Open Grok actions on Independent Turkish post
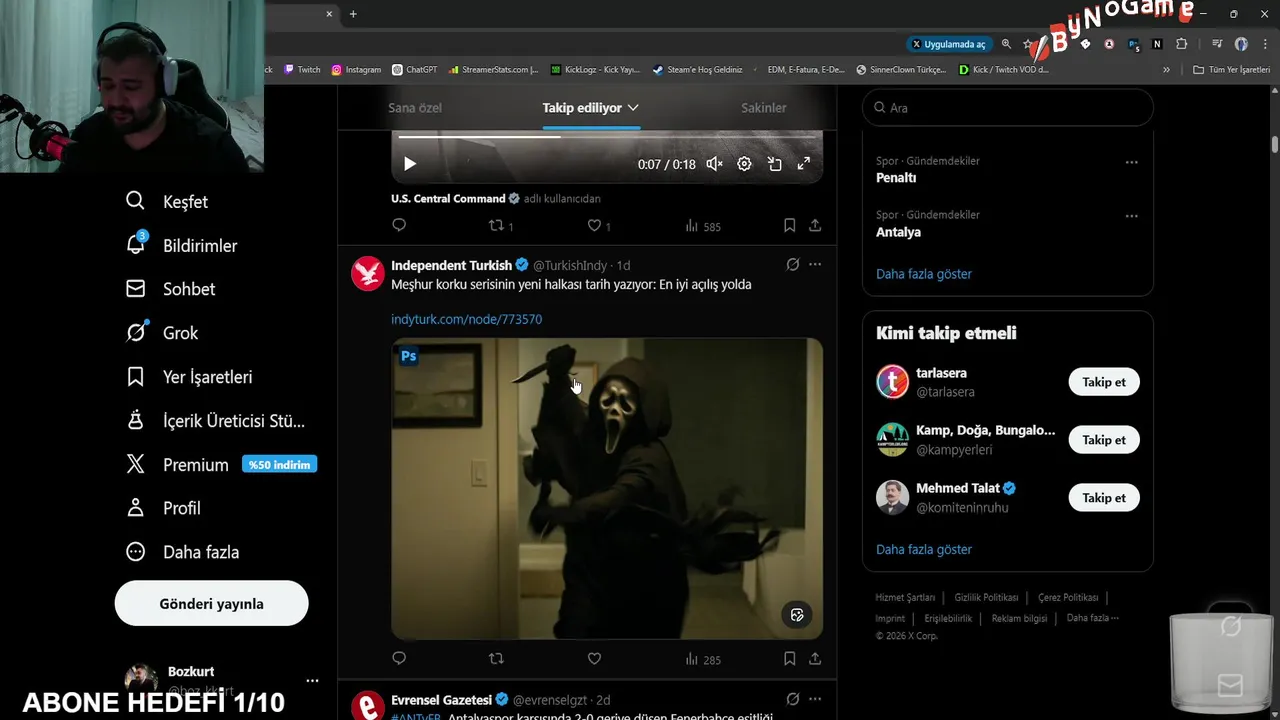This screenshot has width=1280, height=720. [792, 265]
